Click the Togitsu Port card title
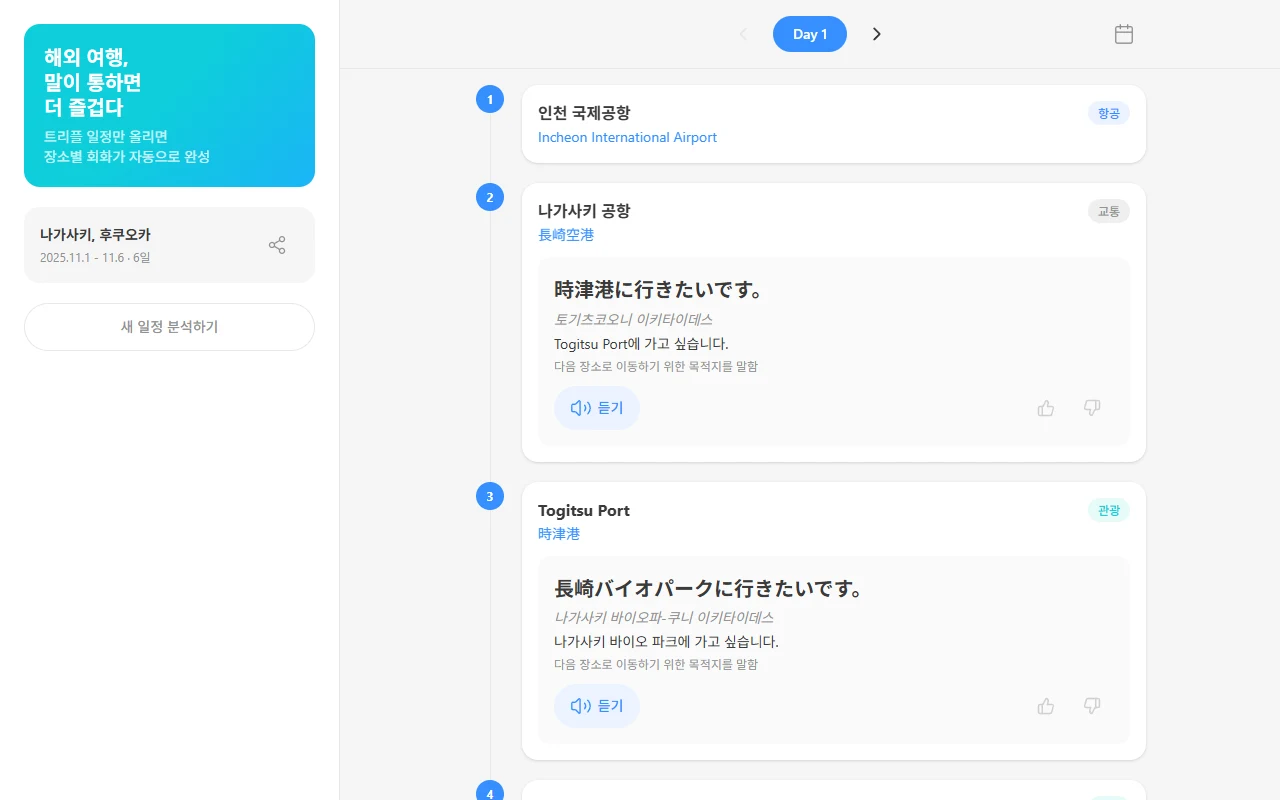This screenshot has height=800, width=1280. (584, 510)
